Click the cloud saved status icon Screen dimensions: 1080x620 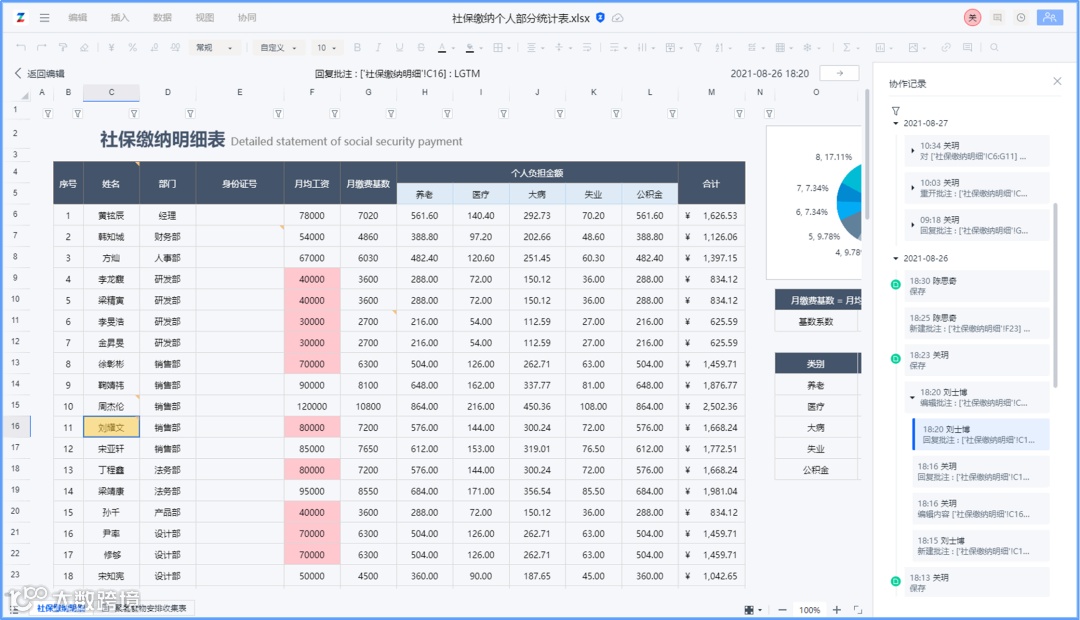click(x=618, y=18)
